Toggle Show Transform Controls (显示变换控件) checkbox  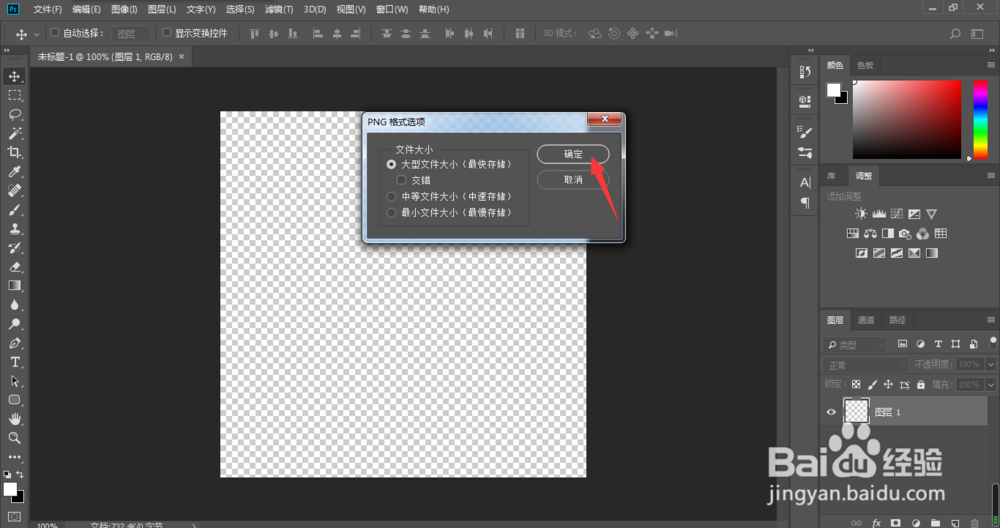pos(166,33)
